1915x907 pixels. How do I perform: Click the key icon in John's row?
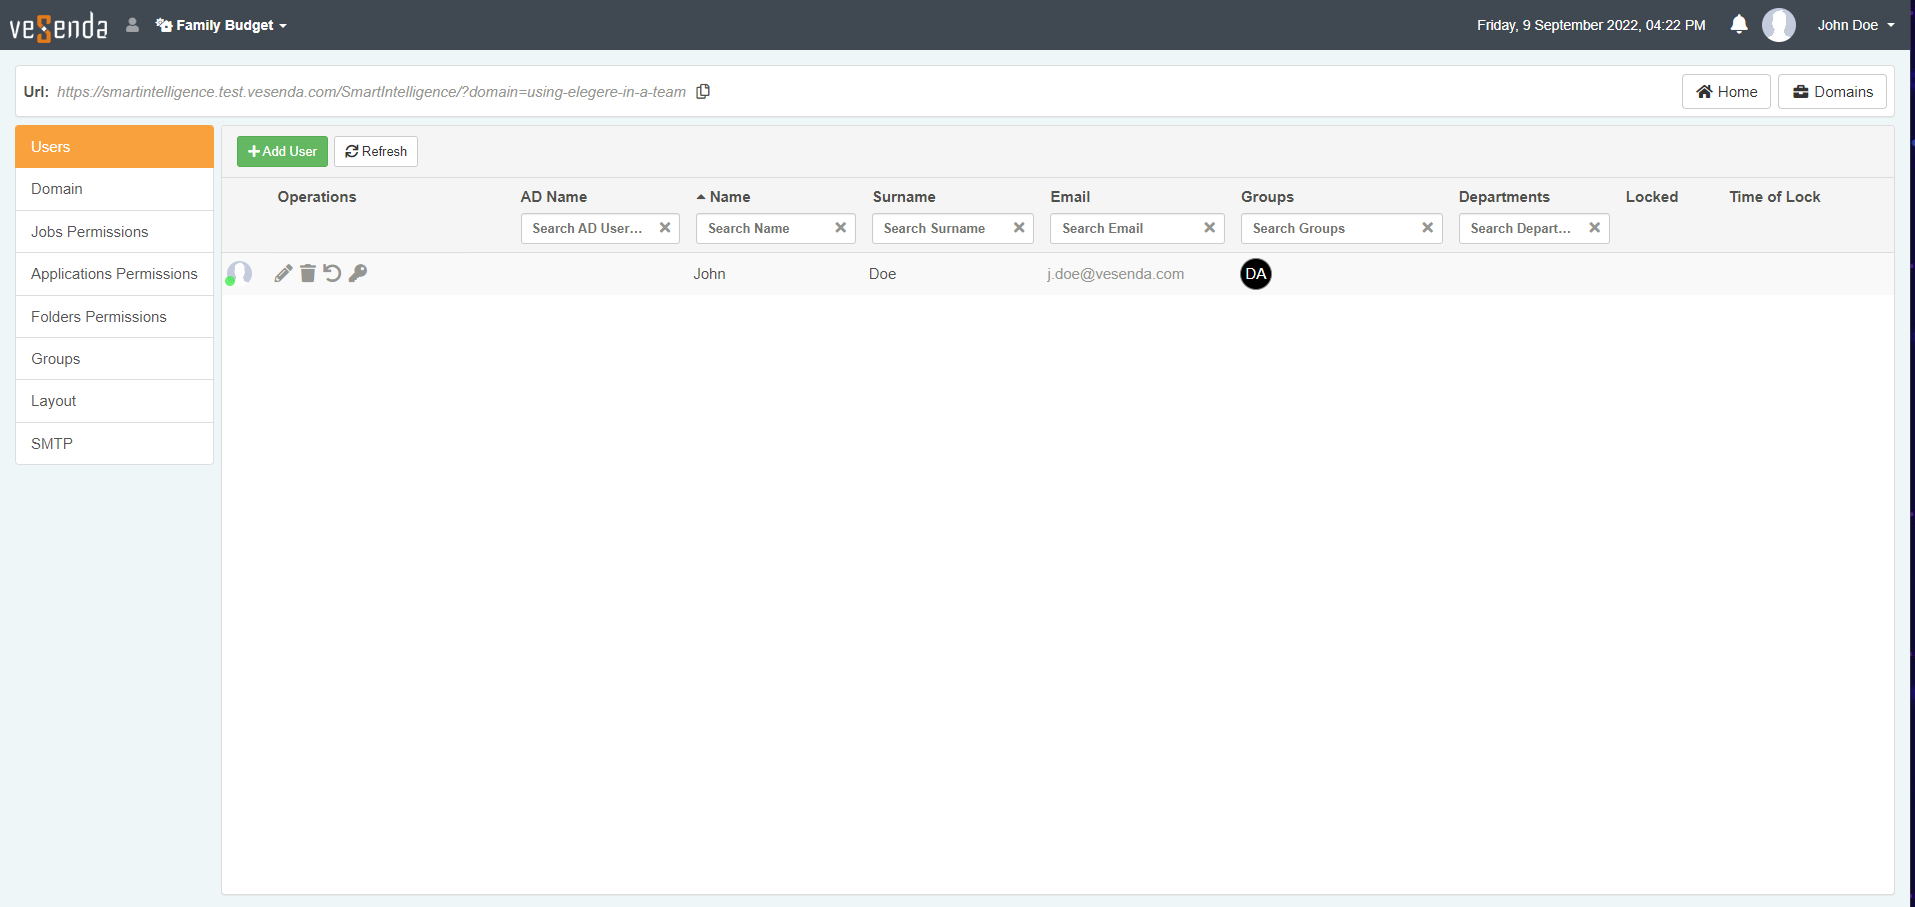tap(358, 273)
